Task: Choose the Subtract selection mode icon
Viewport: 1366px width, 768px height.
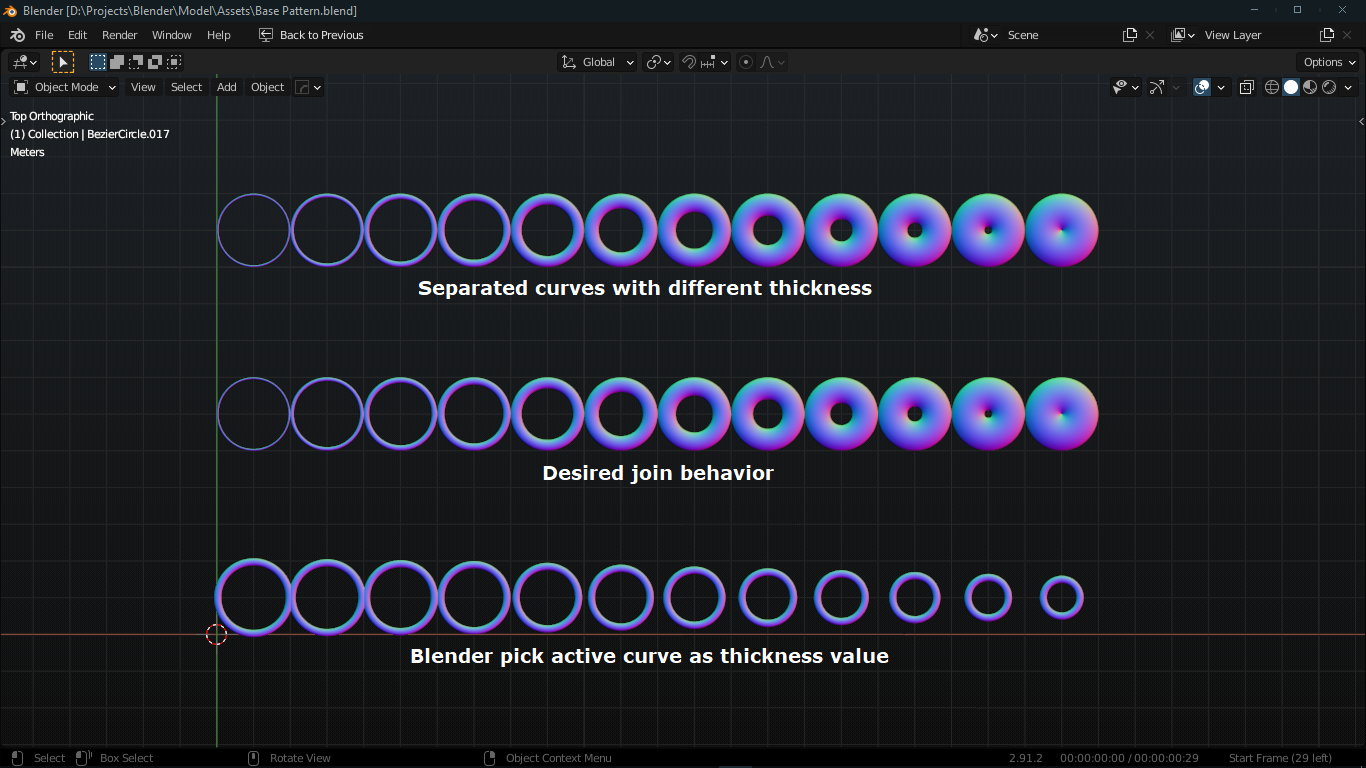Action: (136, 62)
